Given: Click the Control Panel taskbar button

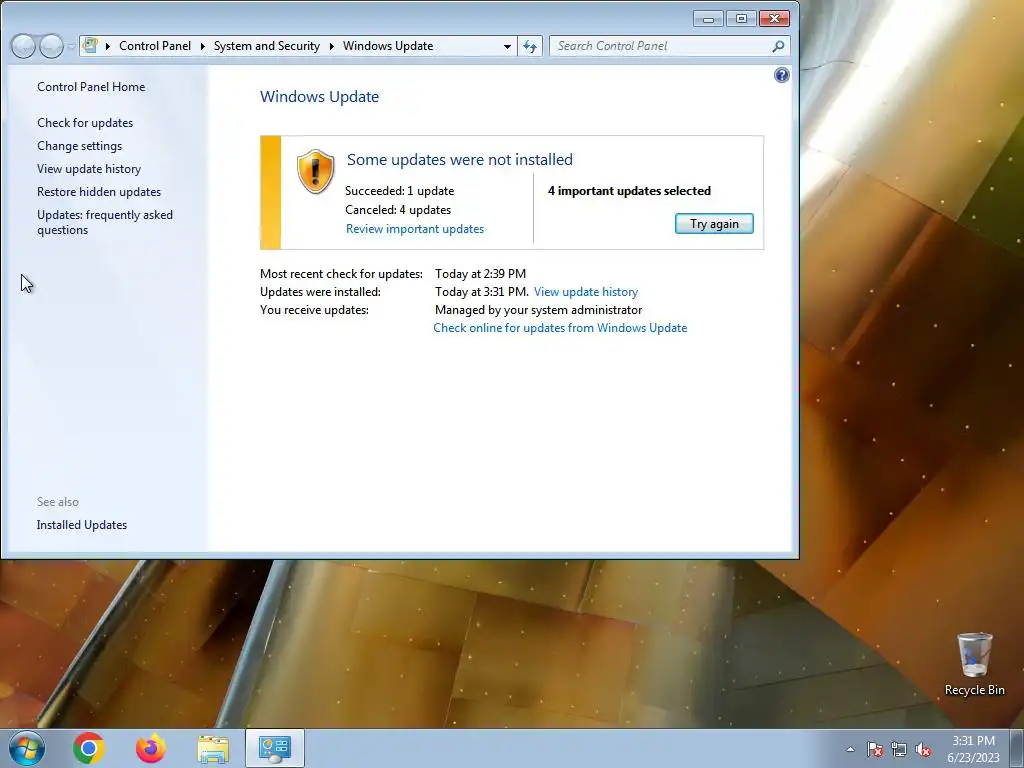Looking at the screenshot, I should point(275,748).
